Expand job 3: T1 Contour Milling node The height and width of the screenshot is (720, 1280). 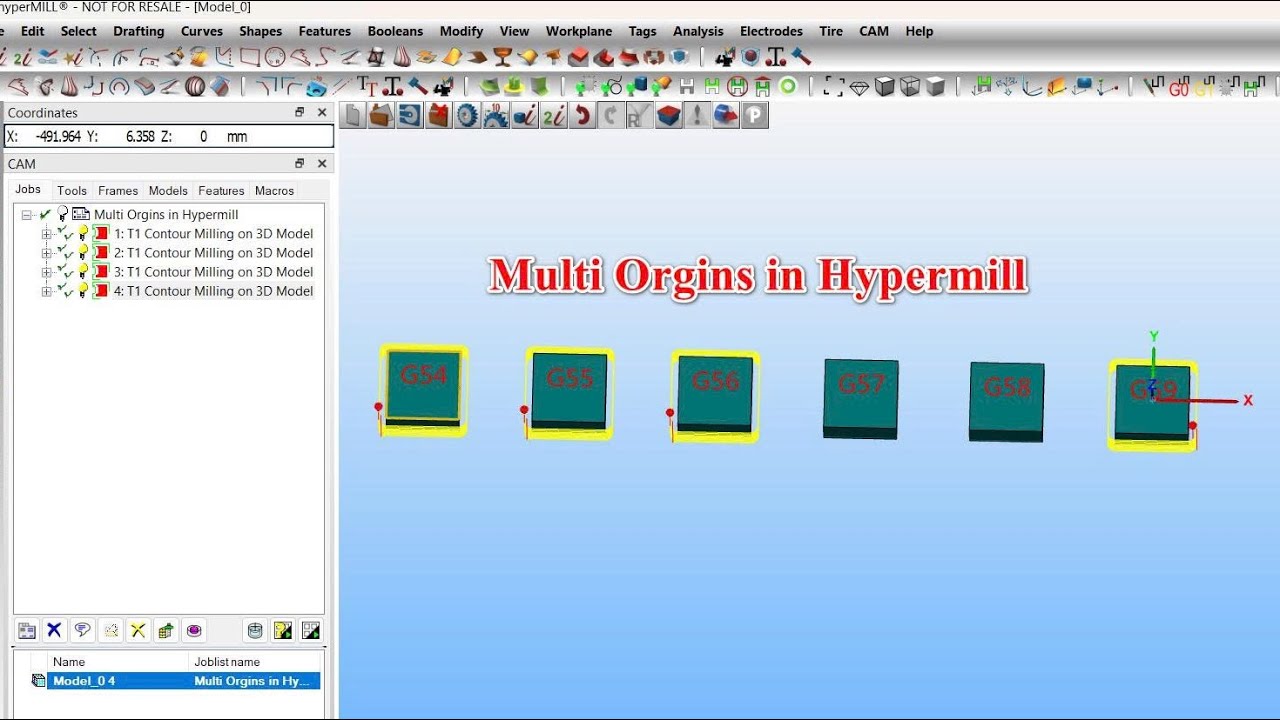point(46,272)
